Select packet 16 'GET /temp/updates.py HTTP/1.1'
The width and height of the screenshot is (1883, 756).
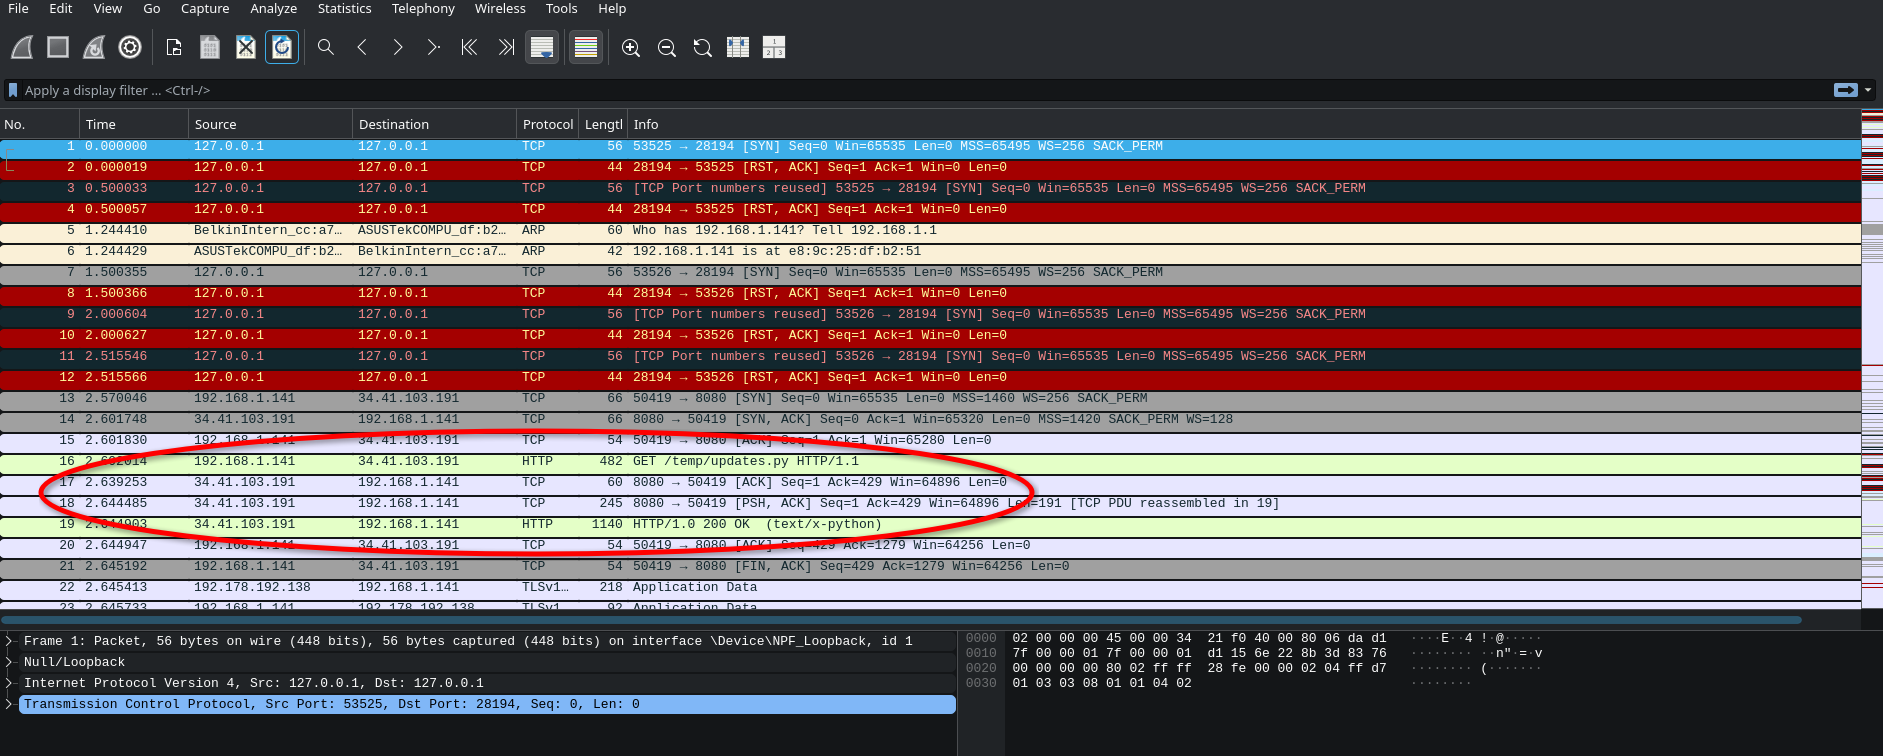pyautogui.click(x=930, y=461)
